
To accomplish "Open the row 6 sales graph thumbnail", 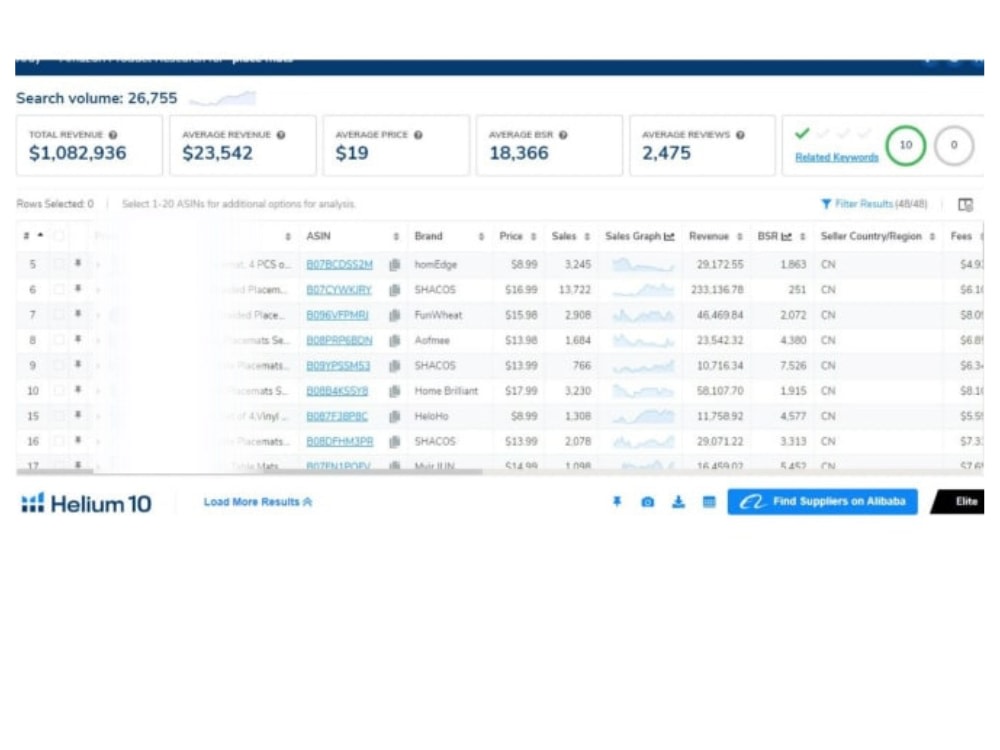I will [643, 290].
